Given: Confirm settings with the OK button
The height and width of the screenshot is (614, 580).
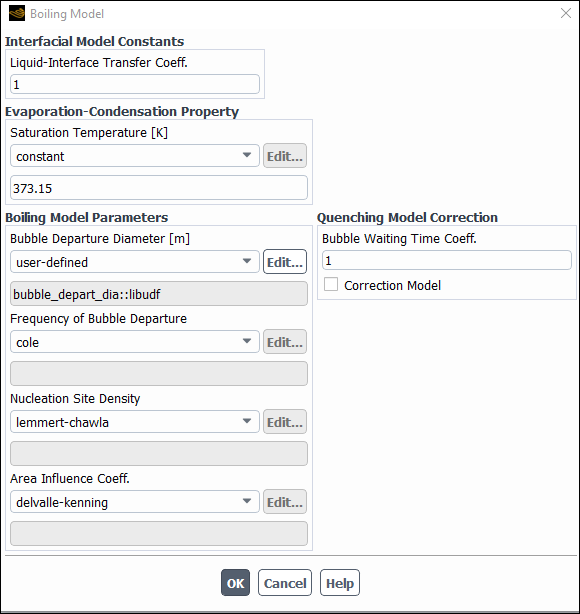Looking at the screenshot, I should [235, 583].
